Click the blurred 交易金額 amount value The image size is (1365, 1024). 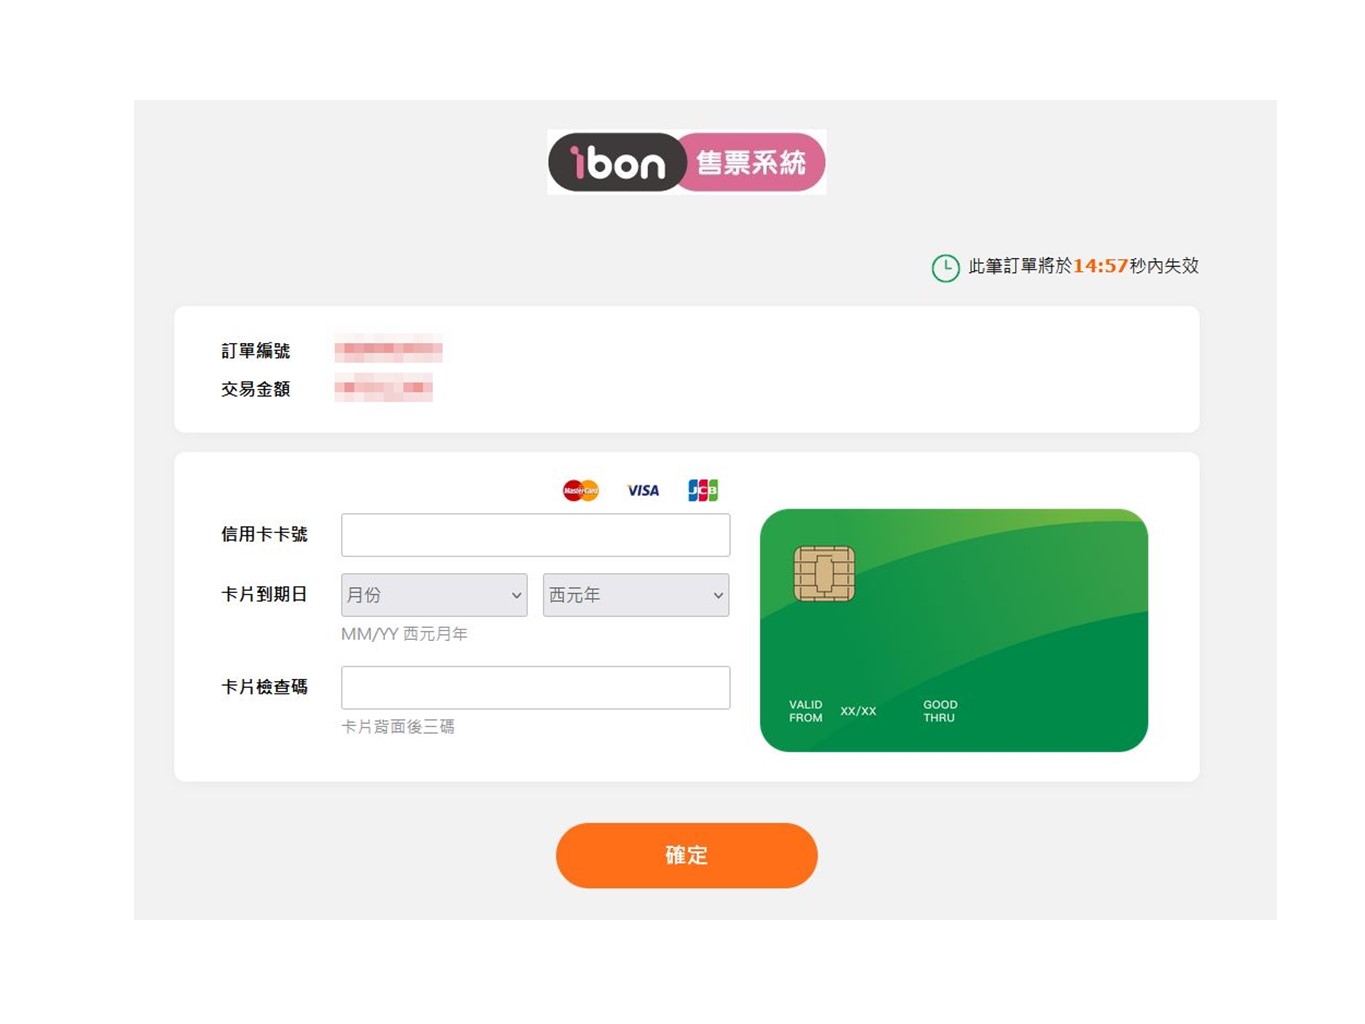coord(383,388)
